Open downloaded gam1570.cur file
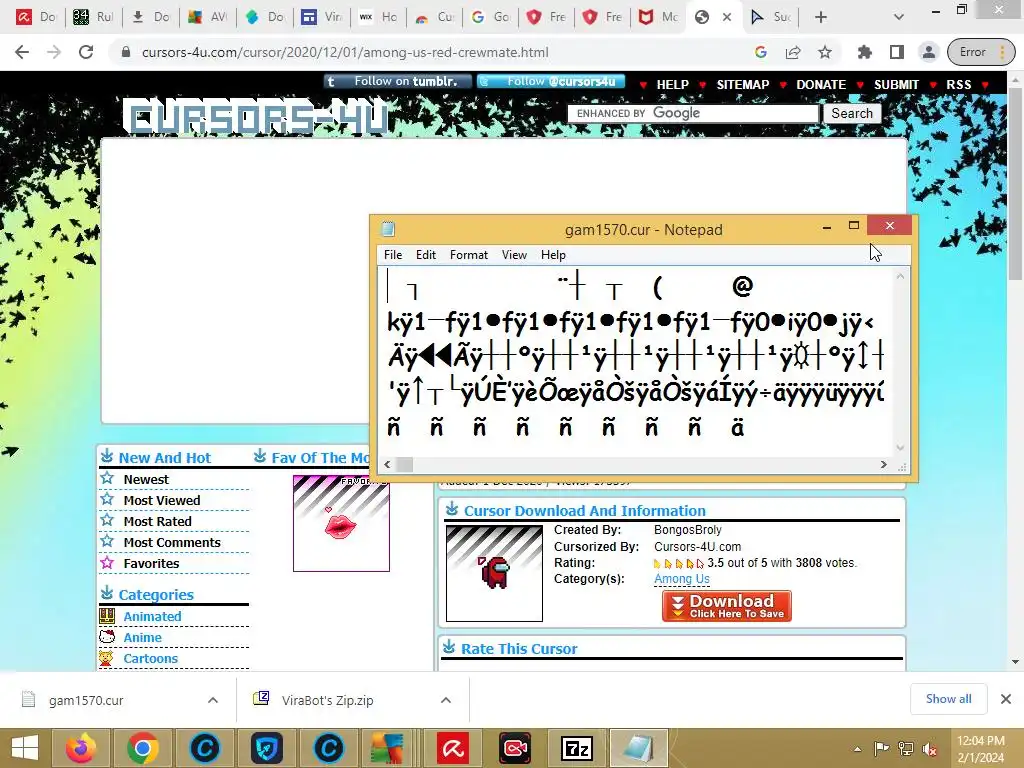 pyautogui.click(x=86, y=700)
